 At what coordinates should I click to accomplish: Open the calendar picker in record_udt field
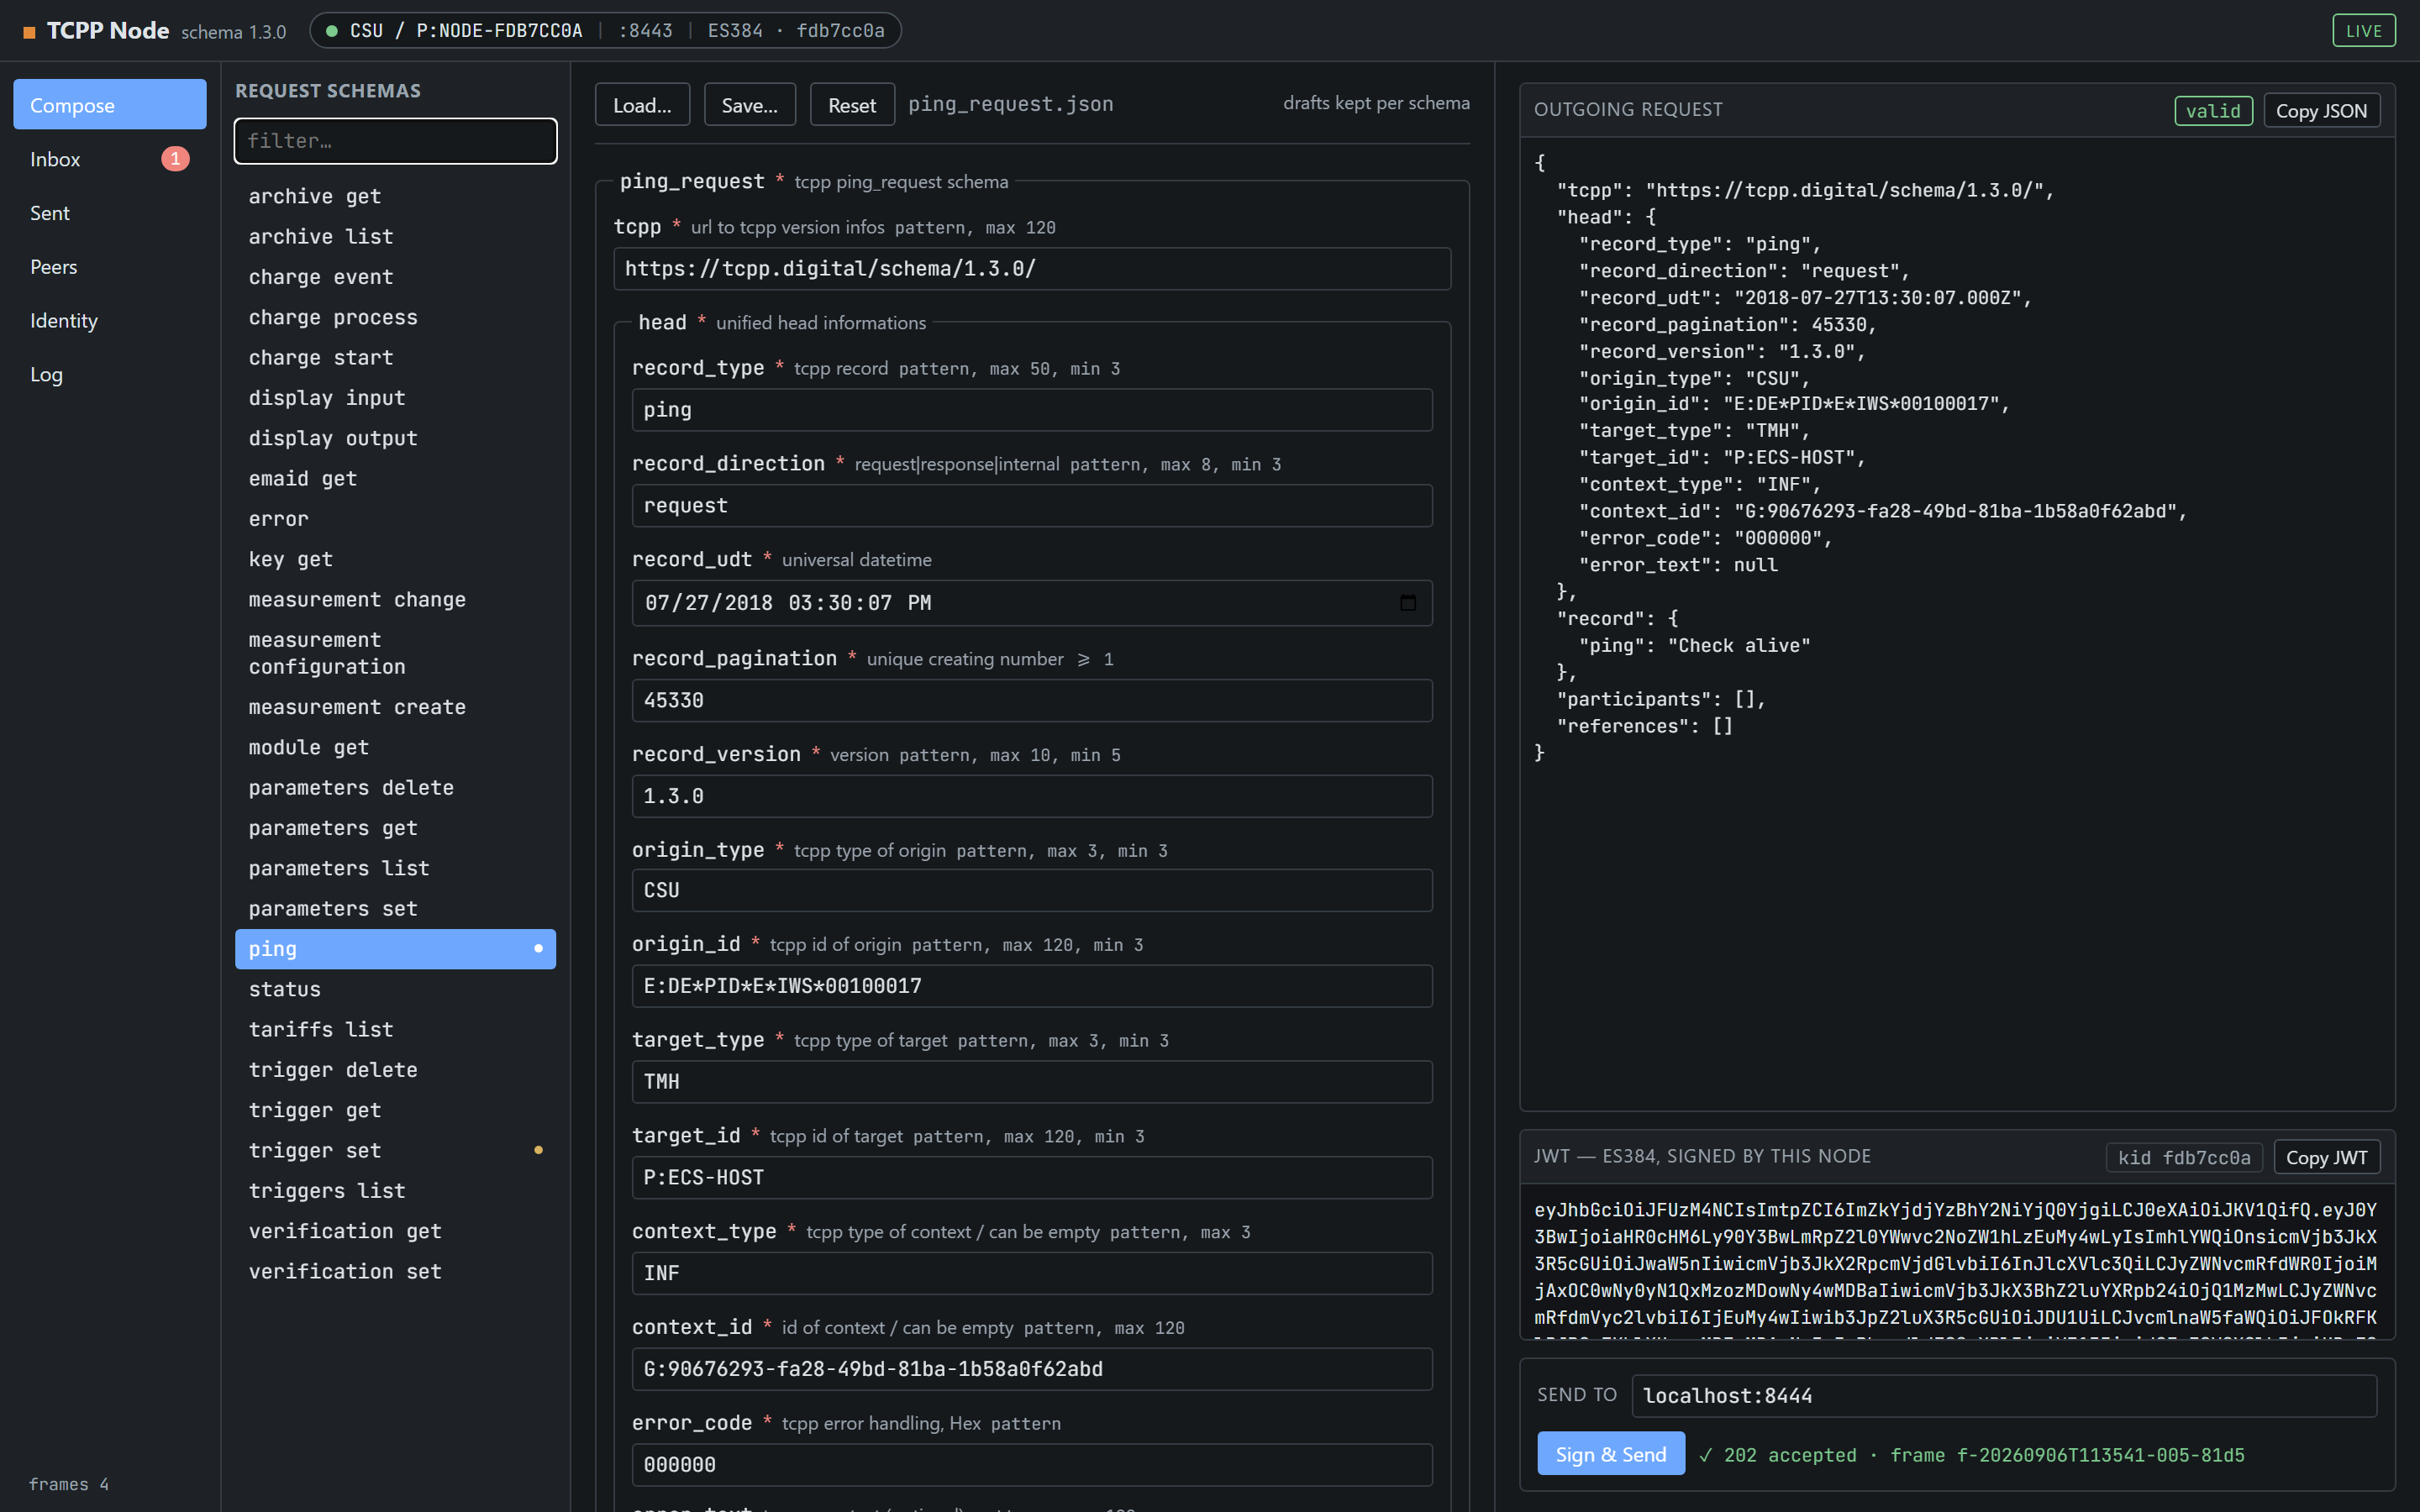tap(1407, 603)
